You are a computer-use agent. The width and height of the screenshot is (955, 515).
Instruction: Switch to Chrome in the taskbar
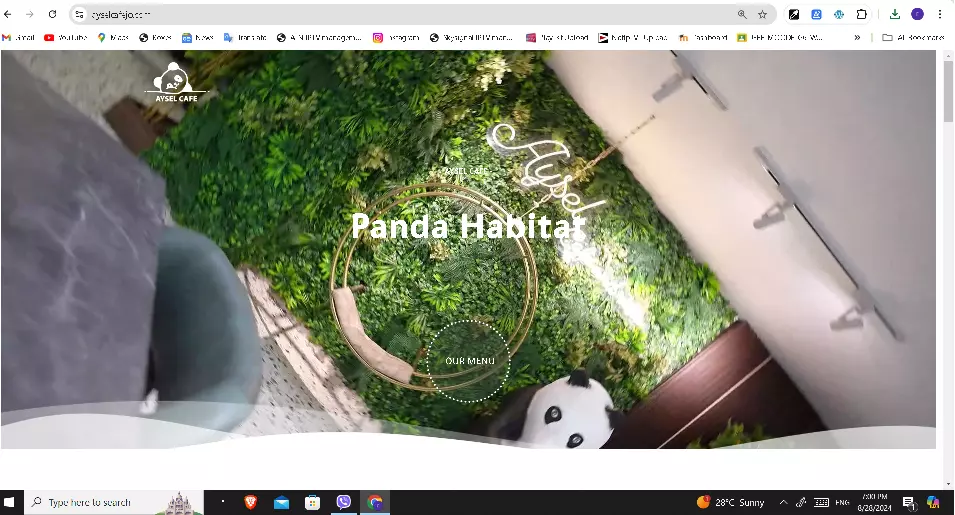375,502
